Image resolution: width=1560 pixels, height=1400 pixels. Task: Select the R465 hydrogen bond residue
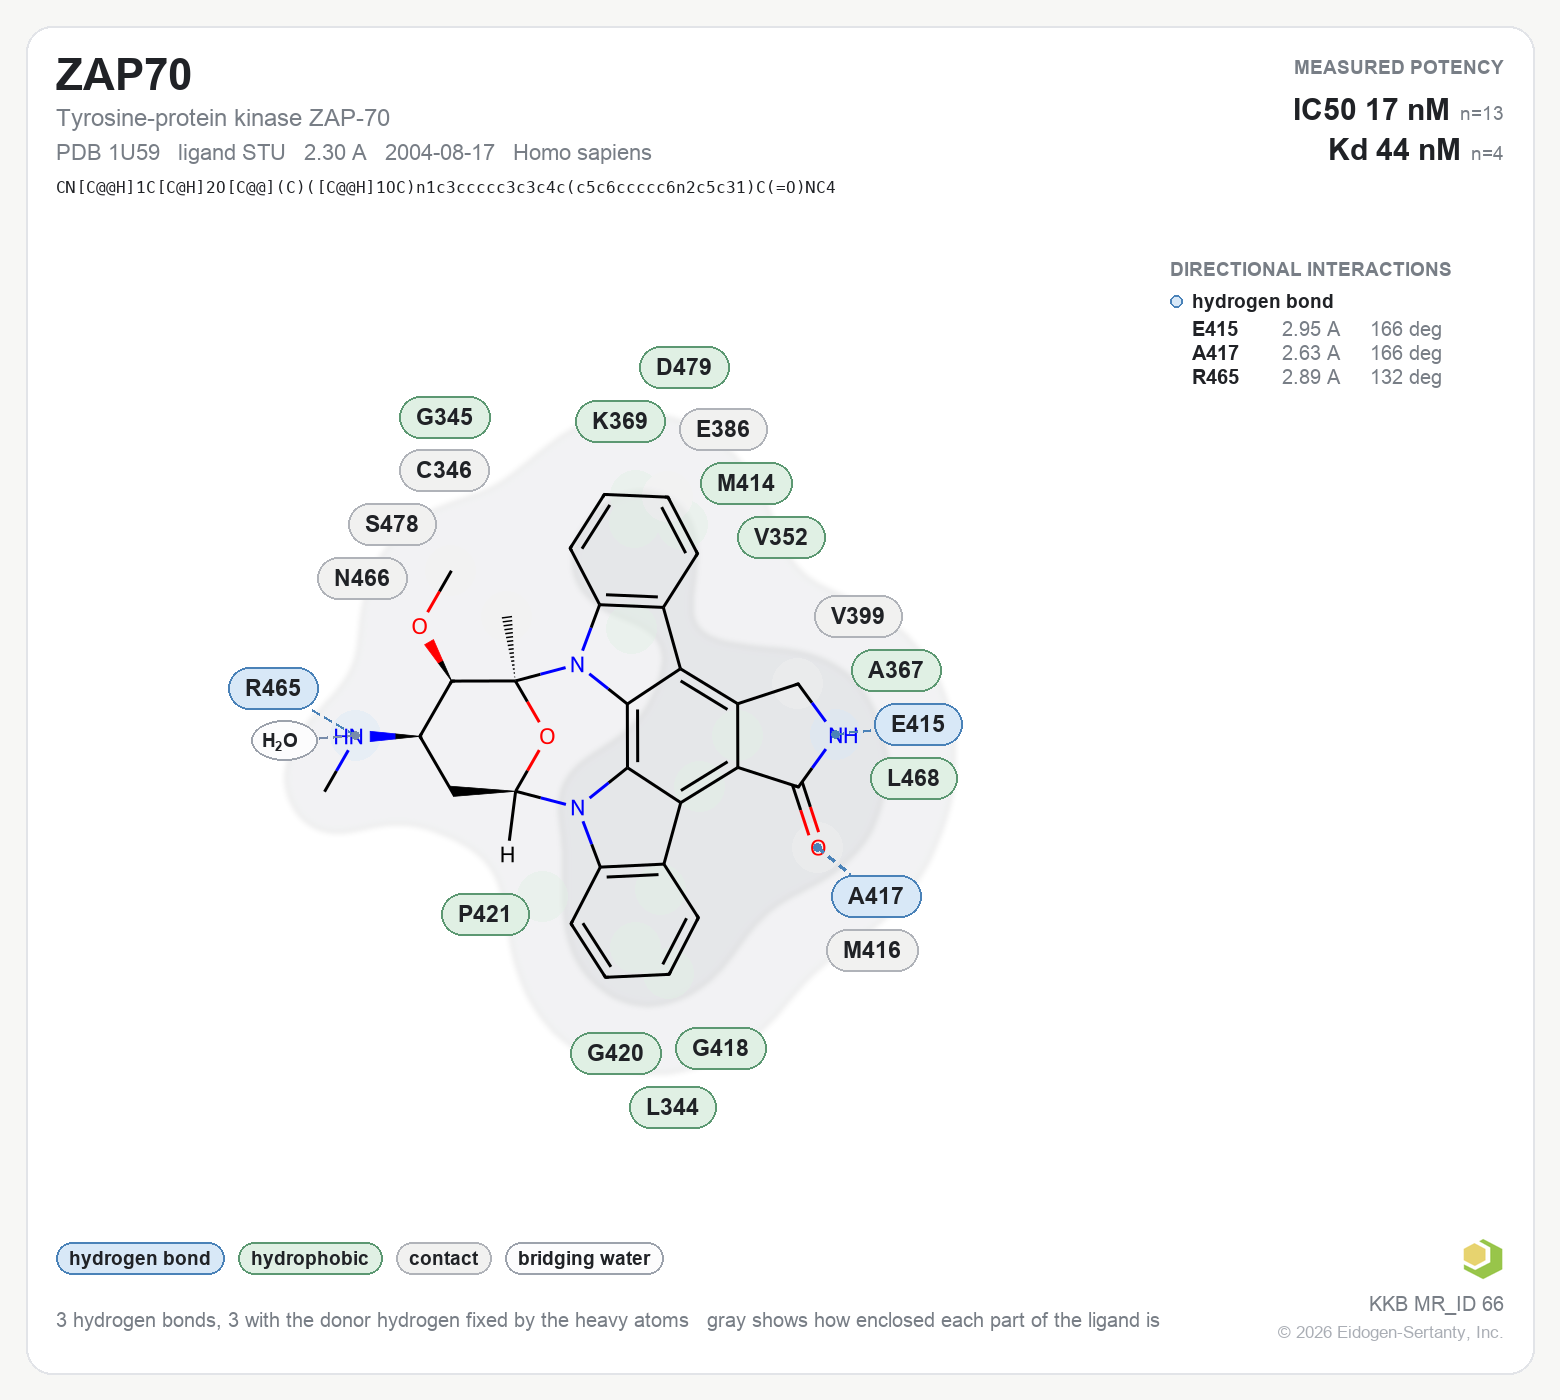(273, 688)
